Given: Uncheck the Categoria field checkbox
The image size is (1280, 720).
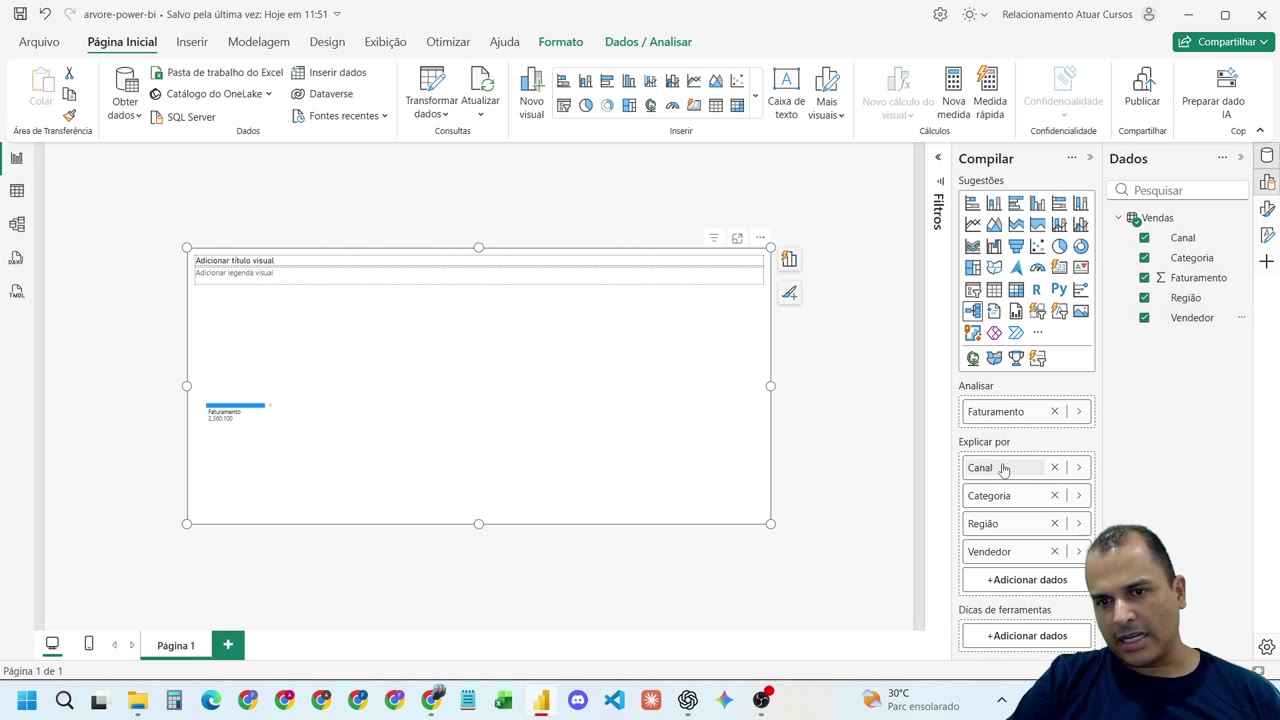Looking at the screenshot, I should 1144,258.
